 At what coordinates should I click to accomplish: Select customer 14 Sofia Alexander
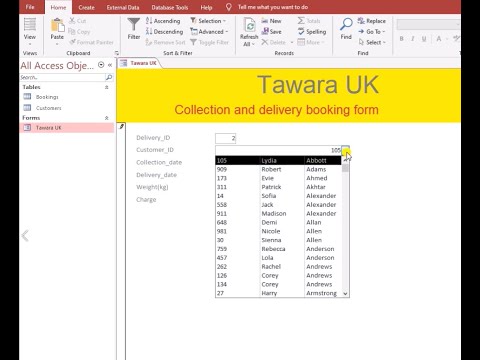tap(278, 196)
